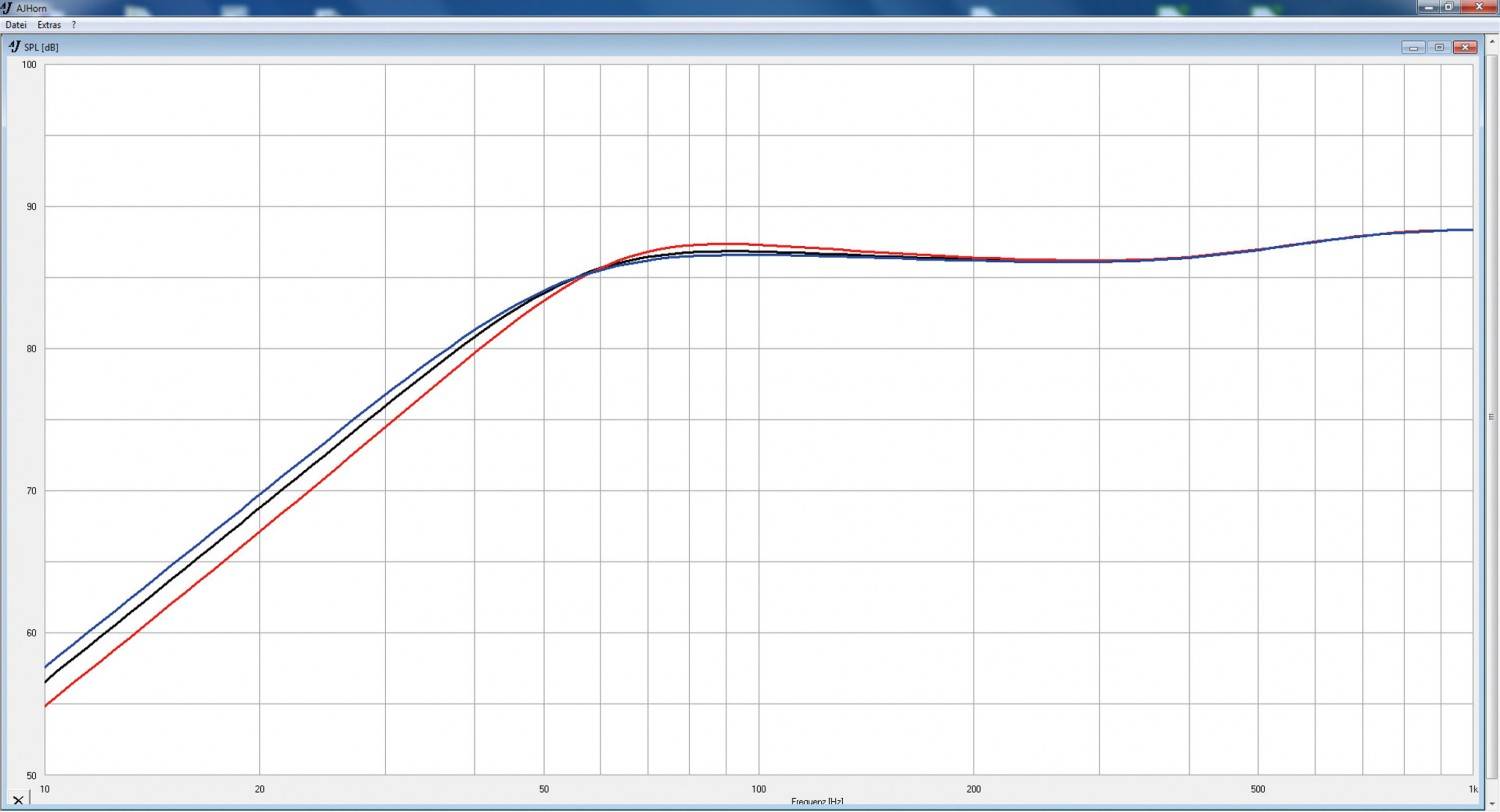This screenshot has width=1500, height=812.
Task: Click the '70' label on the SPL axis
Action: tap(31, 491)
